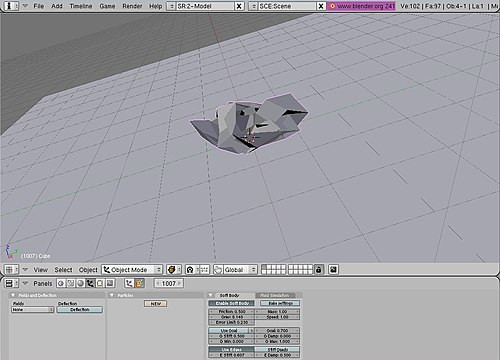Click the render this view icon

[x=333, y=270]
